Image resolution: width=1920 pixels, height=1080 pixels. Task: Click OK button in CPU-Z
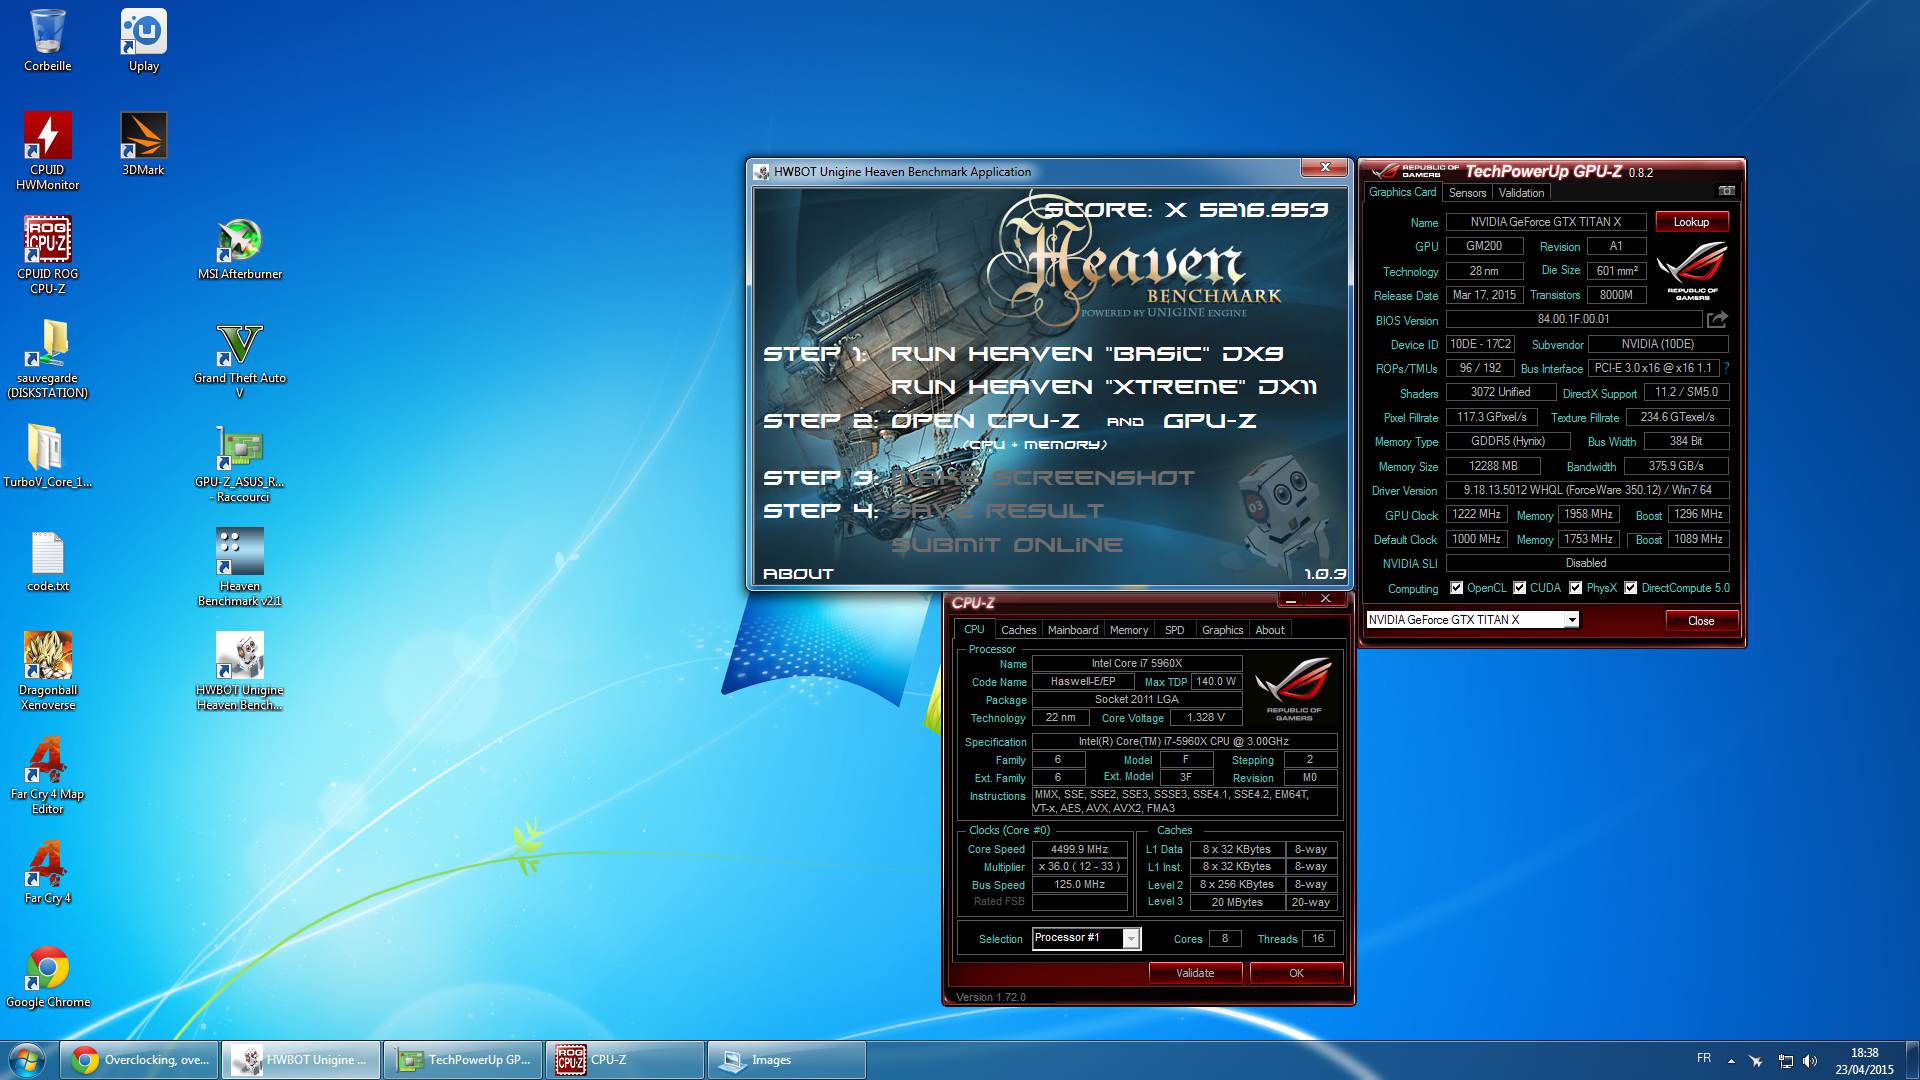coord(1296,973)
